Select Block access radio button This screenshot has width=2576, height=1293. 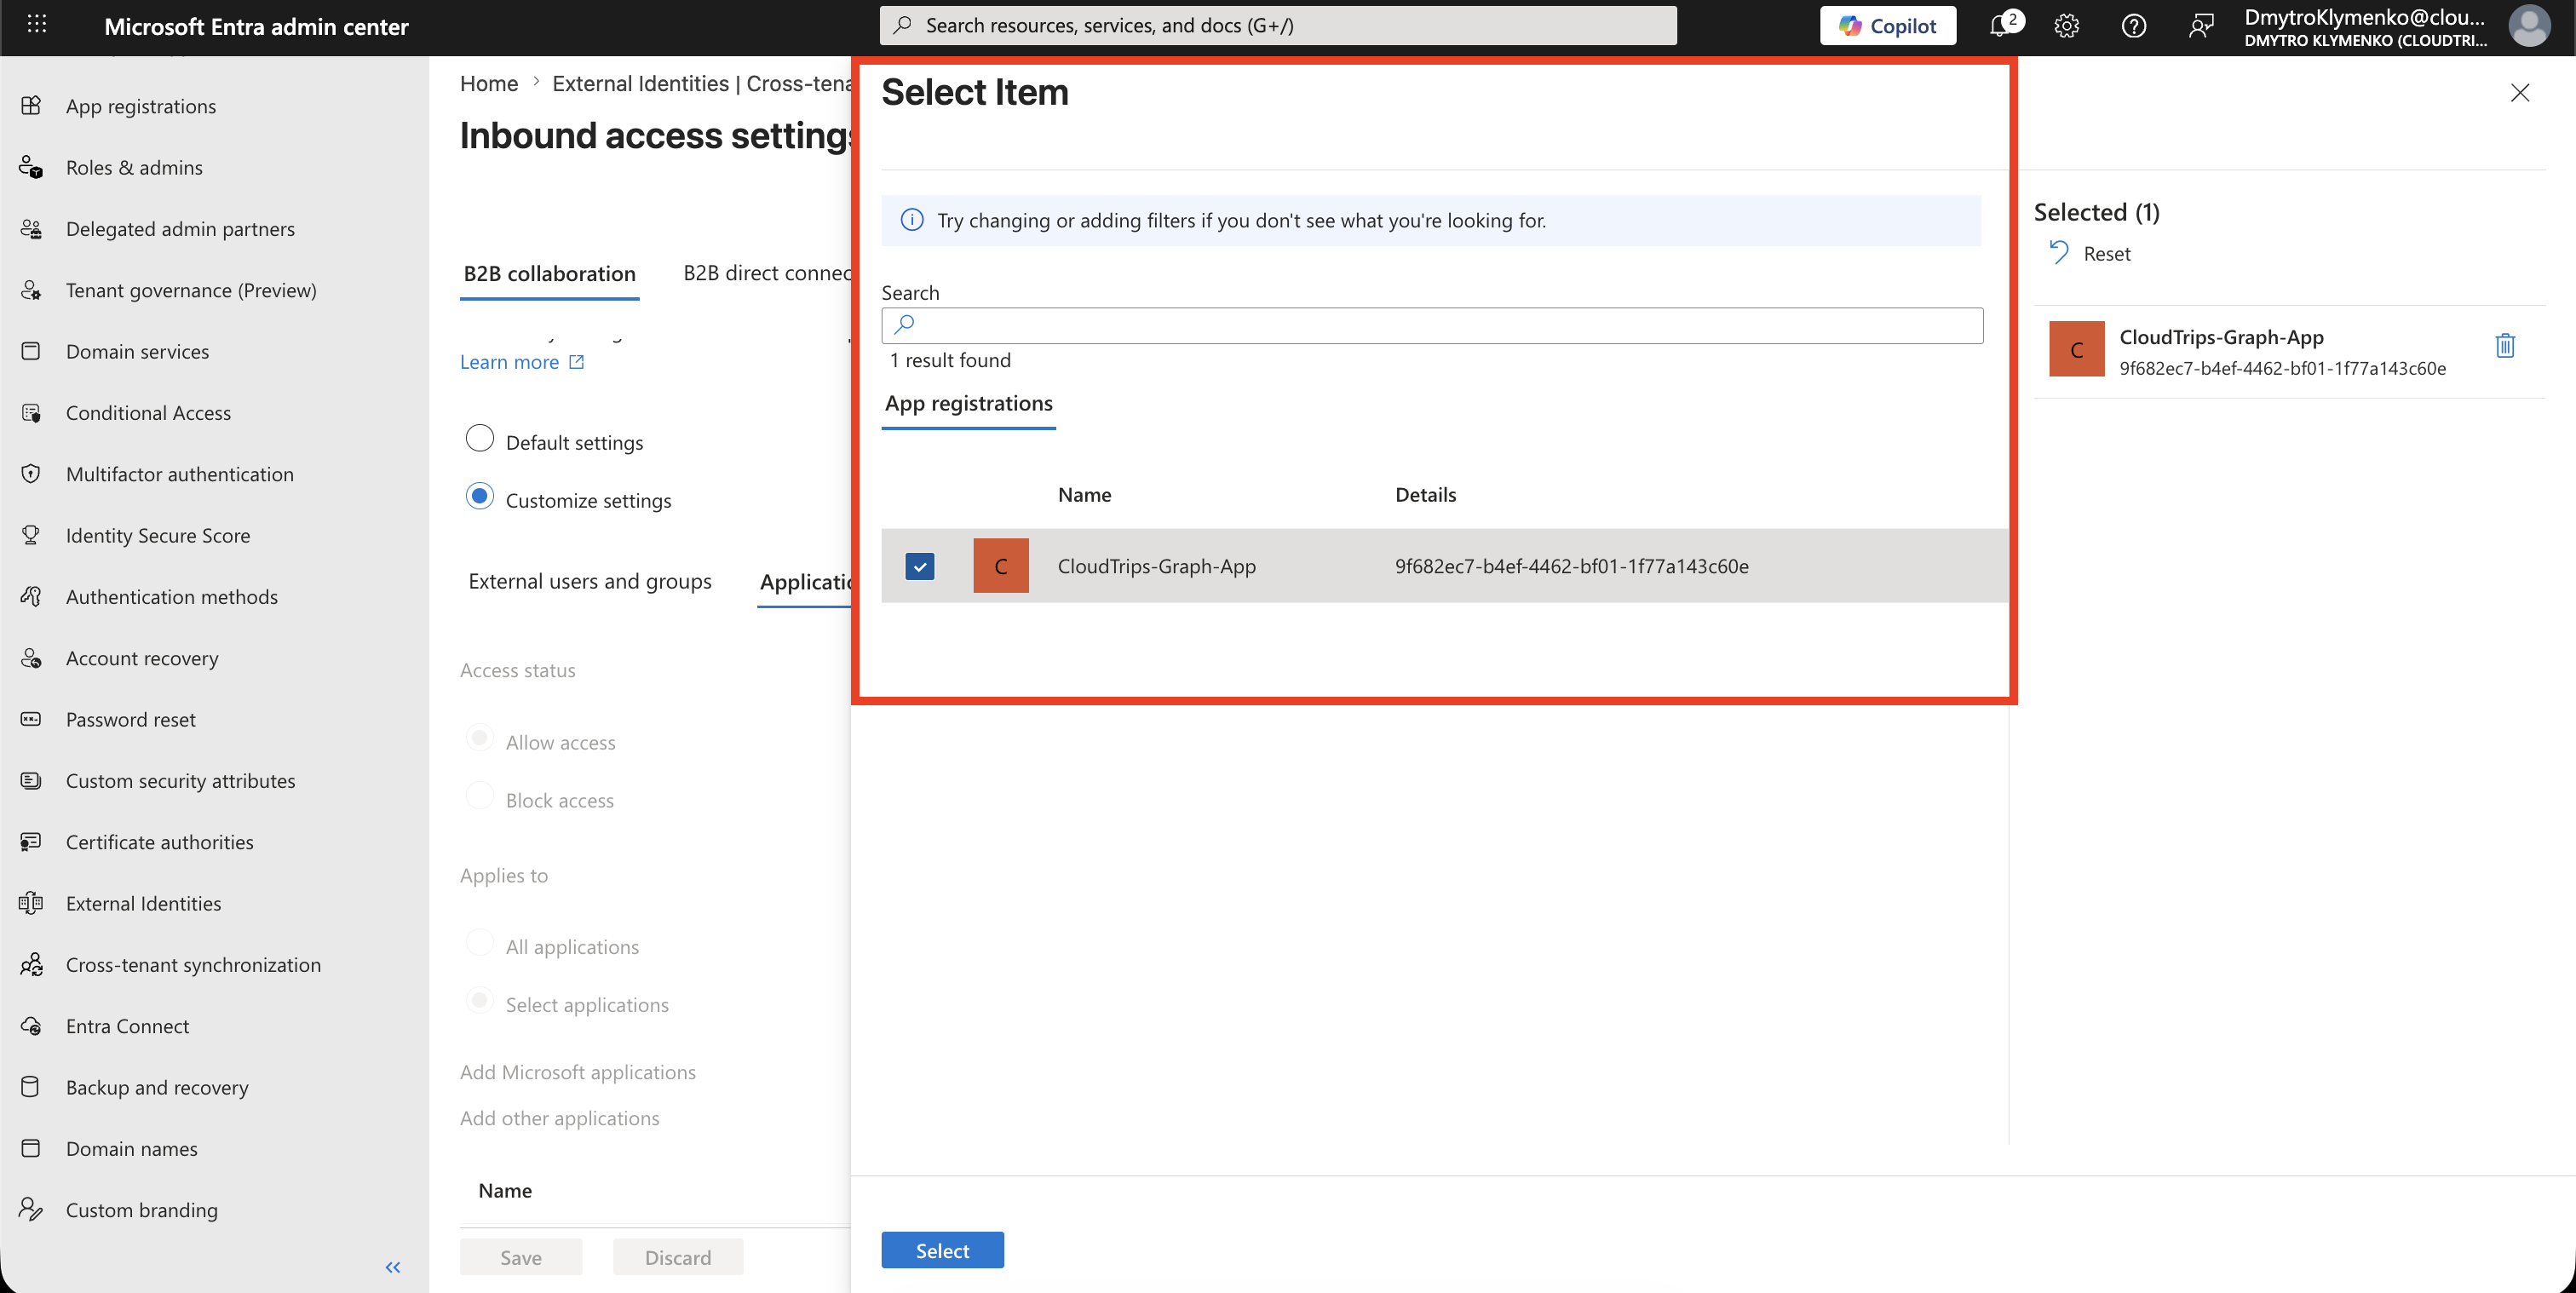tap(480, 796)
